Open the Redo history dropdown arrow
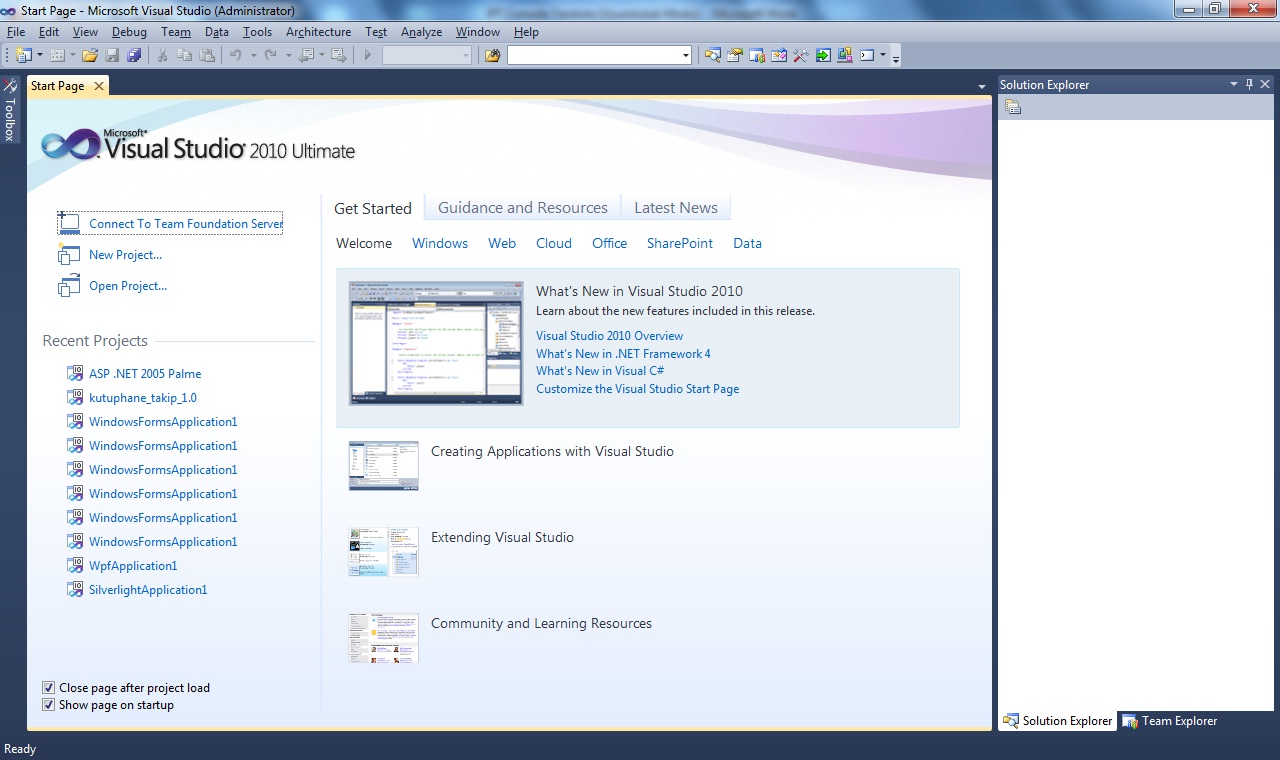Image resolution: width=1280 pixels, height=760 pixels. click(288, 56)
